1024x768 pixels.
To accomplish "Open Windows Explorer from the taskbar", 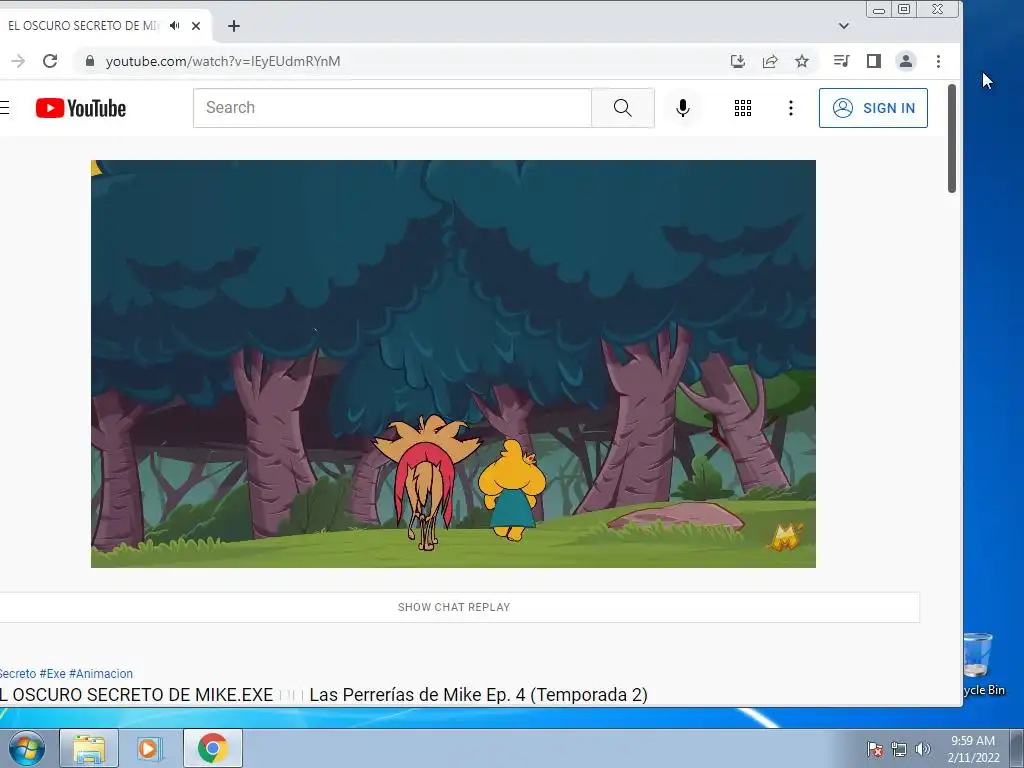I will point(89,748).
